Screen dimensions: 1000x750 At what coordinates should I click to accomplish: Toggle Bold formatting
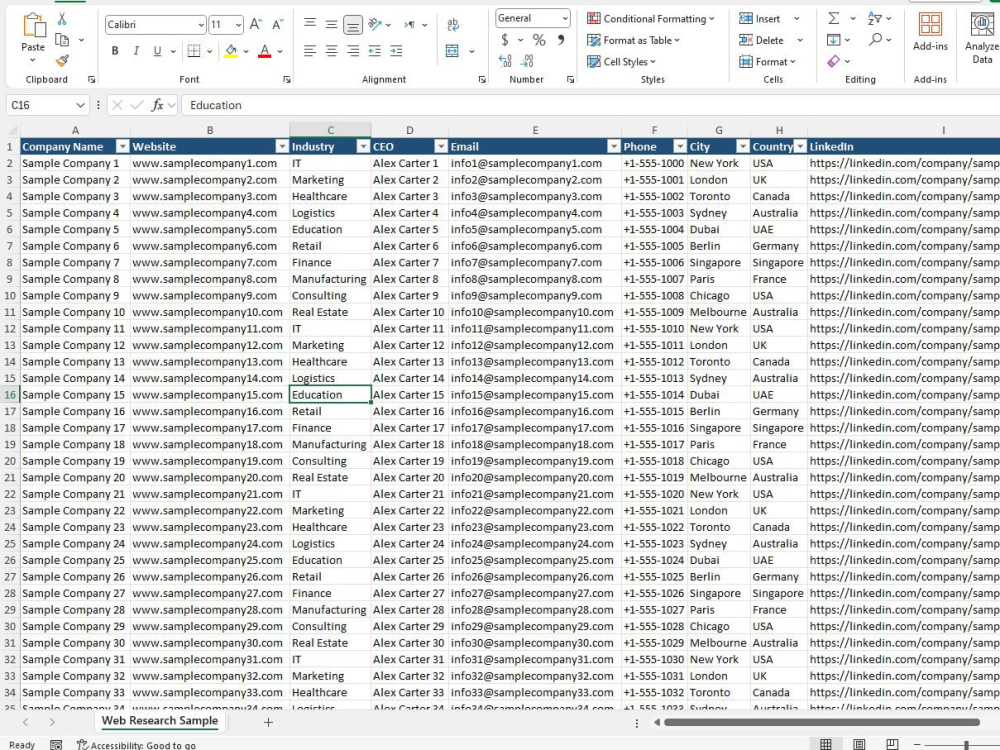pos(115,51)
